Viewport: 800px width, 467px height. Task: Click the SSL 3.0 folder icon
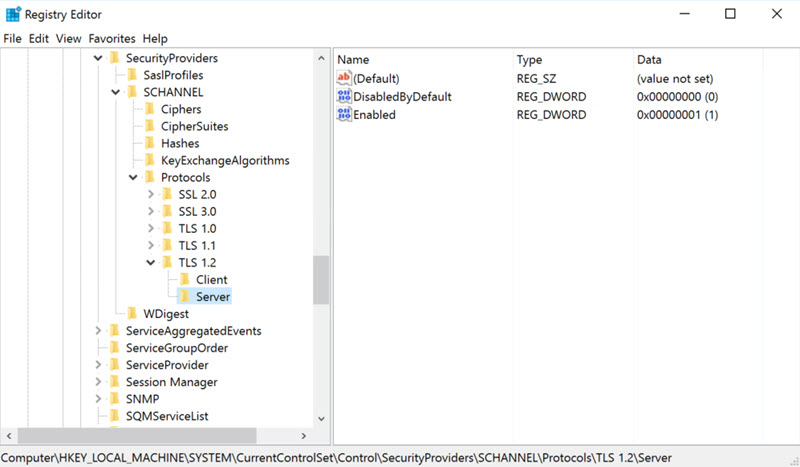tap(167, 211)
